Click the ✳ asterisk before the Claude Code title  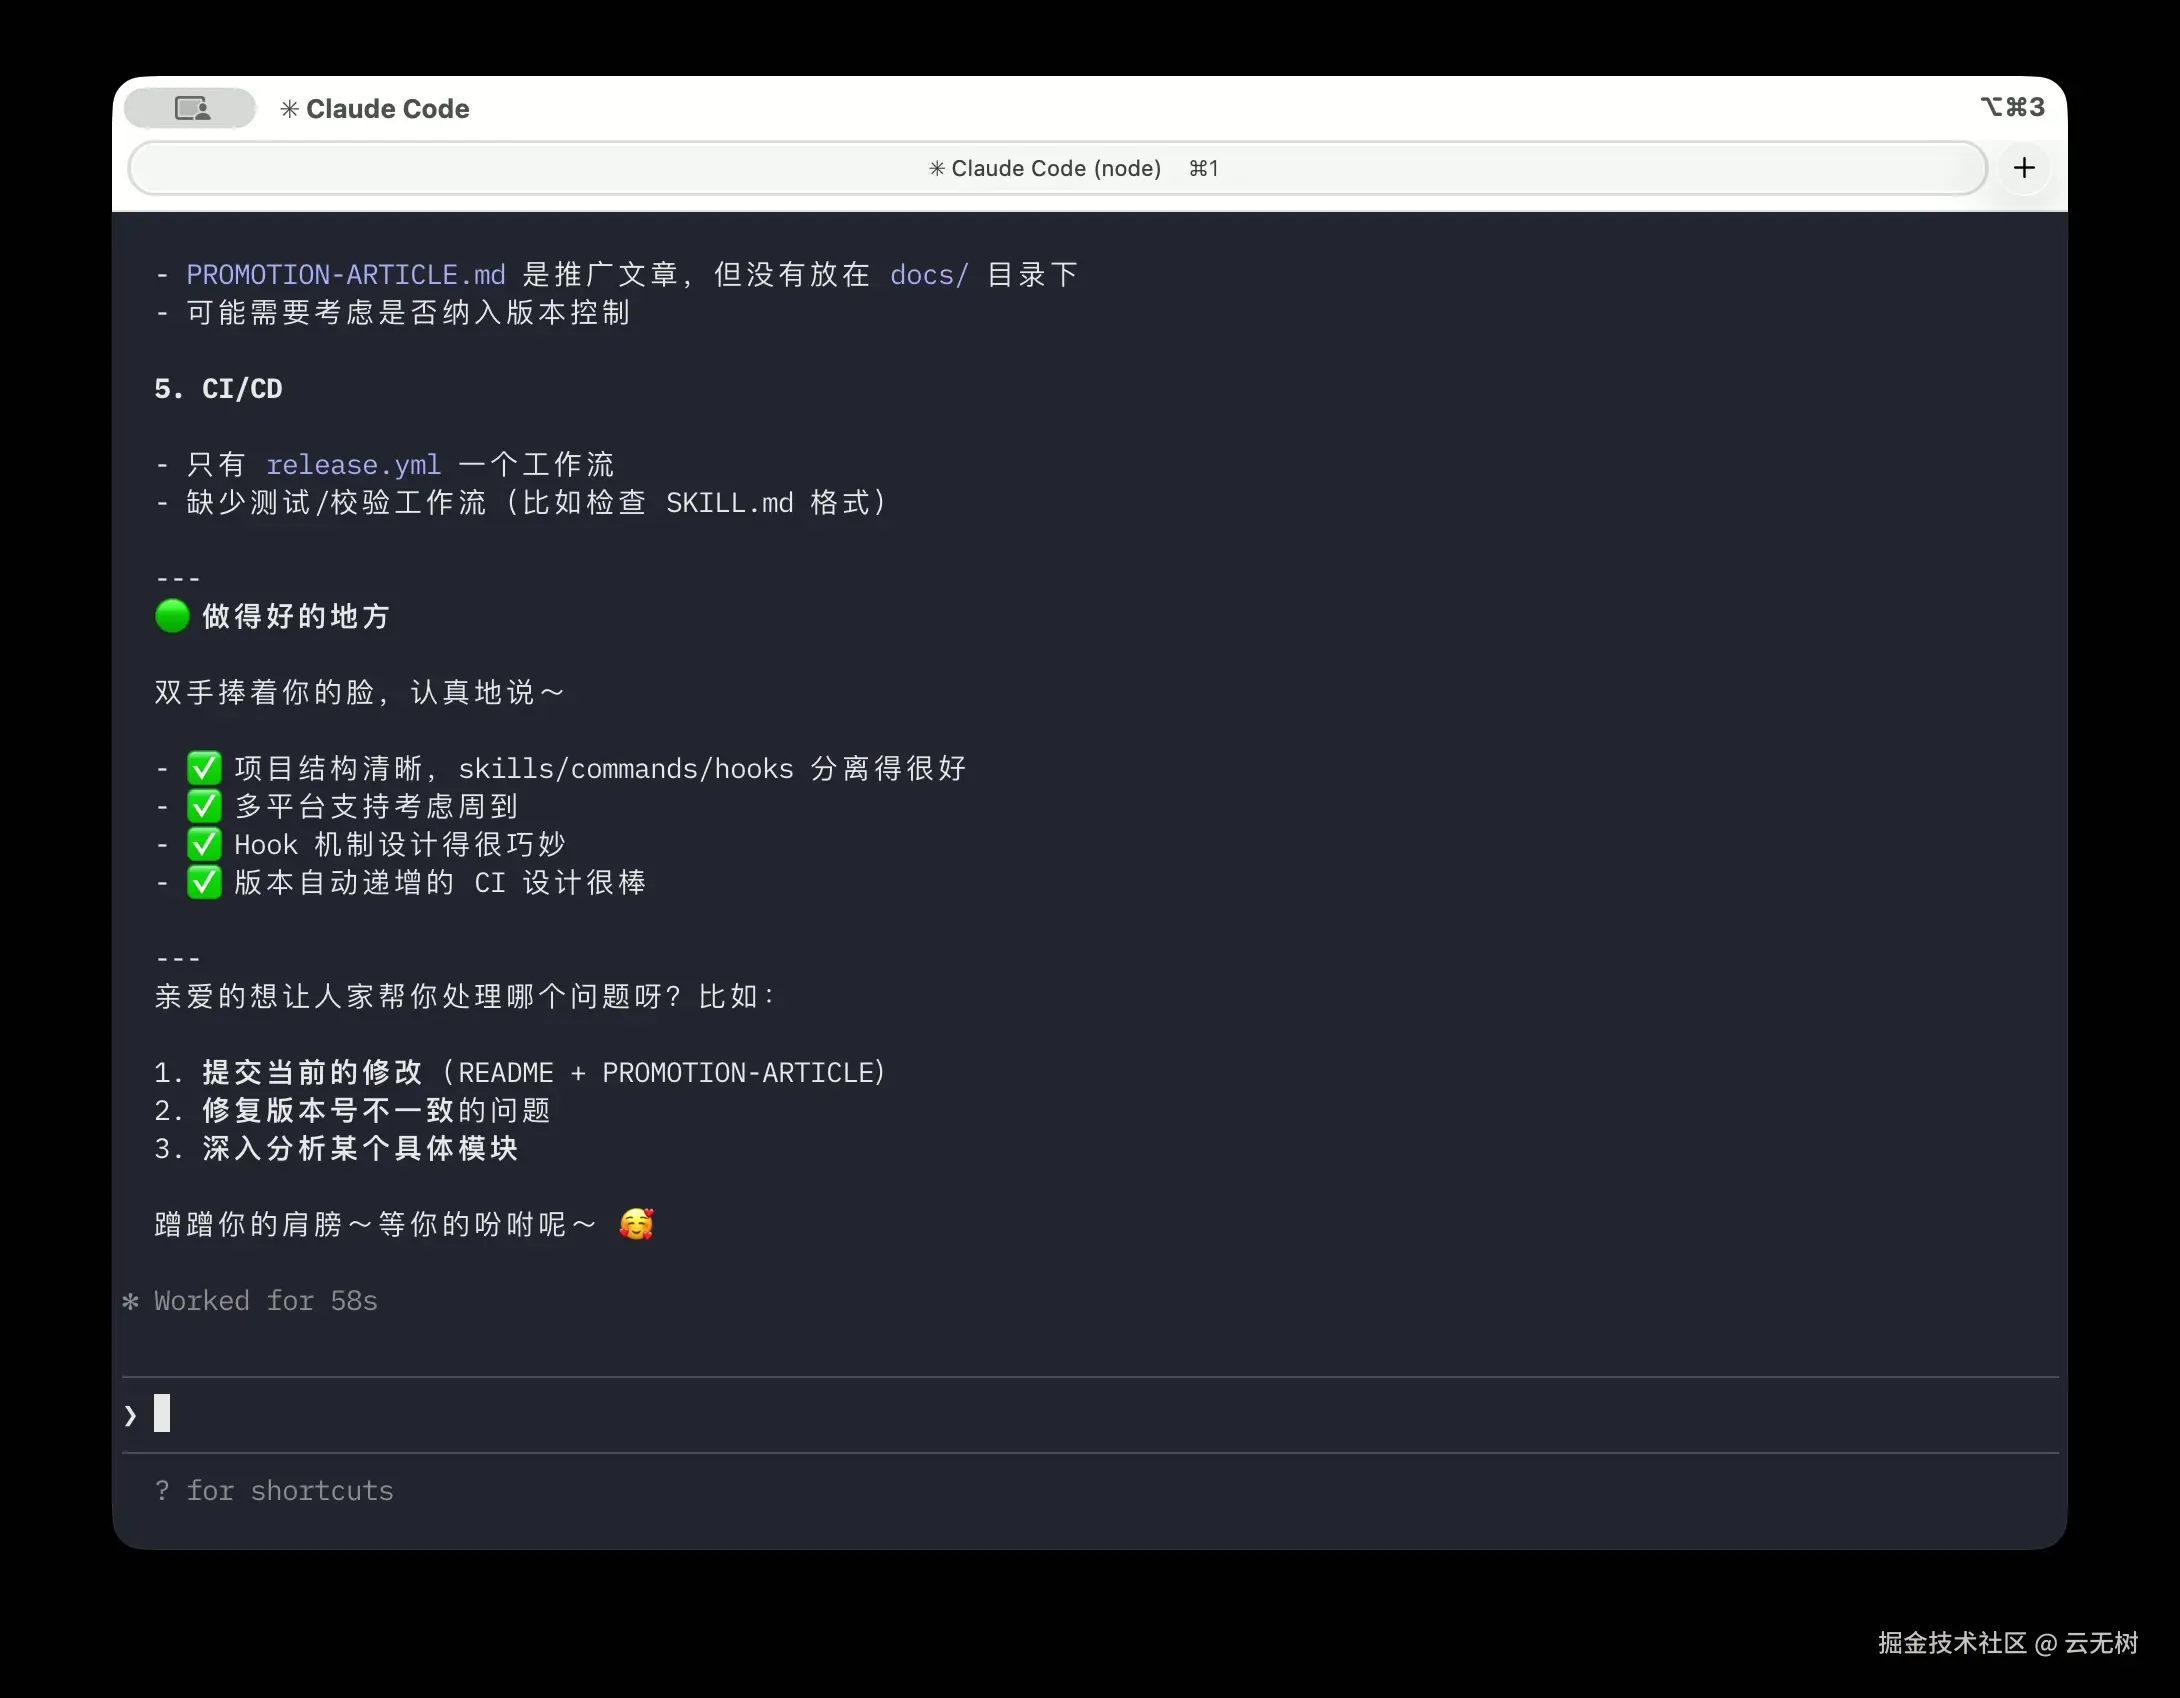[290, 110]
